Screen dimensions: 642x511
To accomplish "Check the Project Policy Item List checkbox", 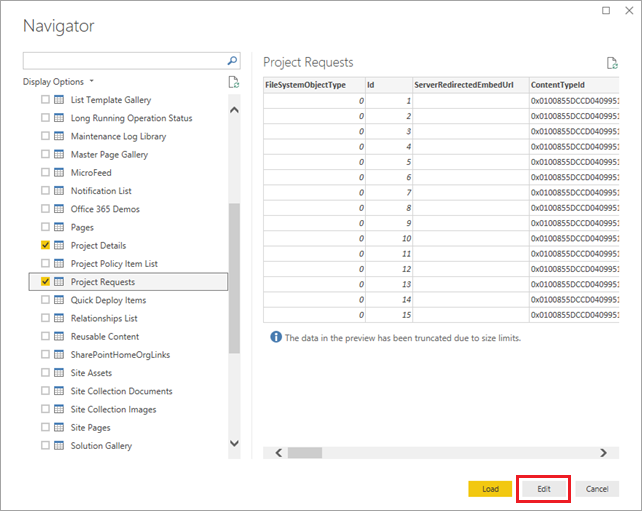I will [45, 263].
